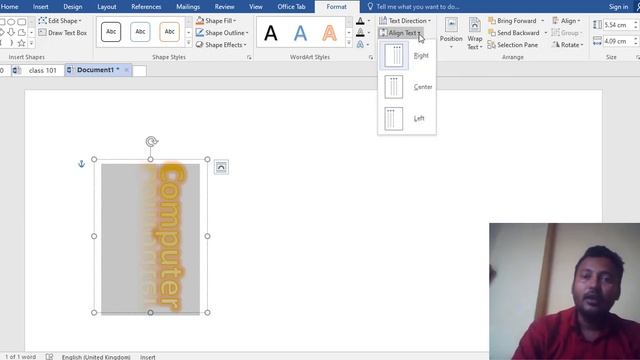The width and height of the screenshot is (640, 360).
Task: Open the Shape Fill dropdown
Action: (x=216, y=20)
